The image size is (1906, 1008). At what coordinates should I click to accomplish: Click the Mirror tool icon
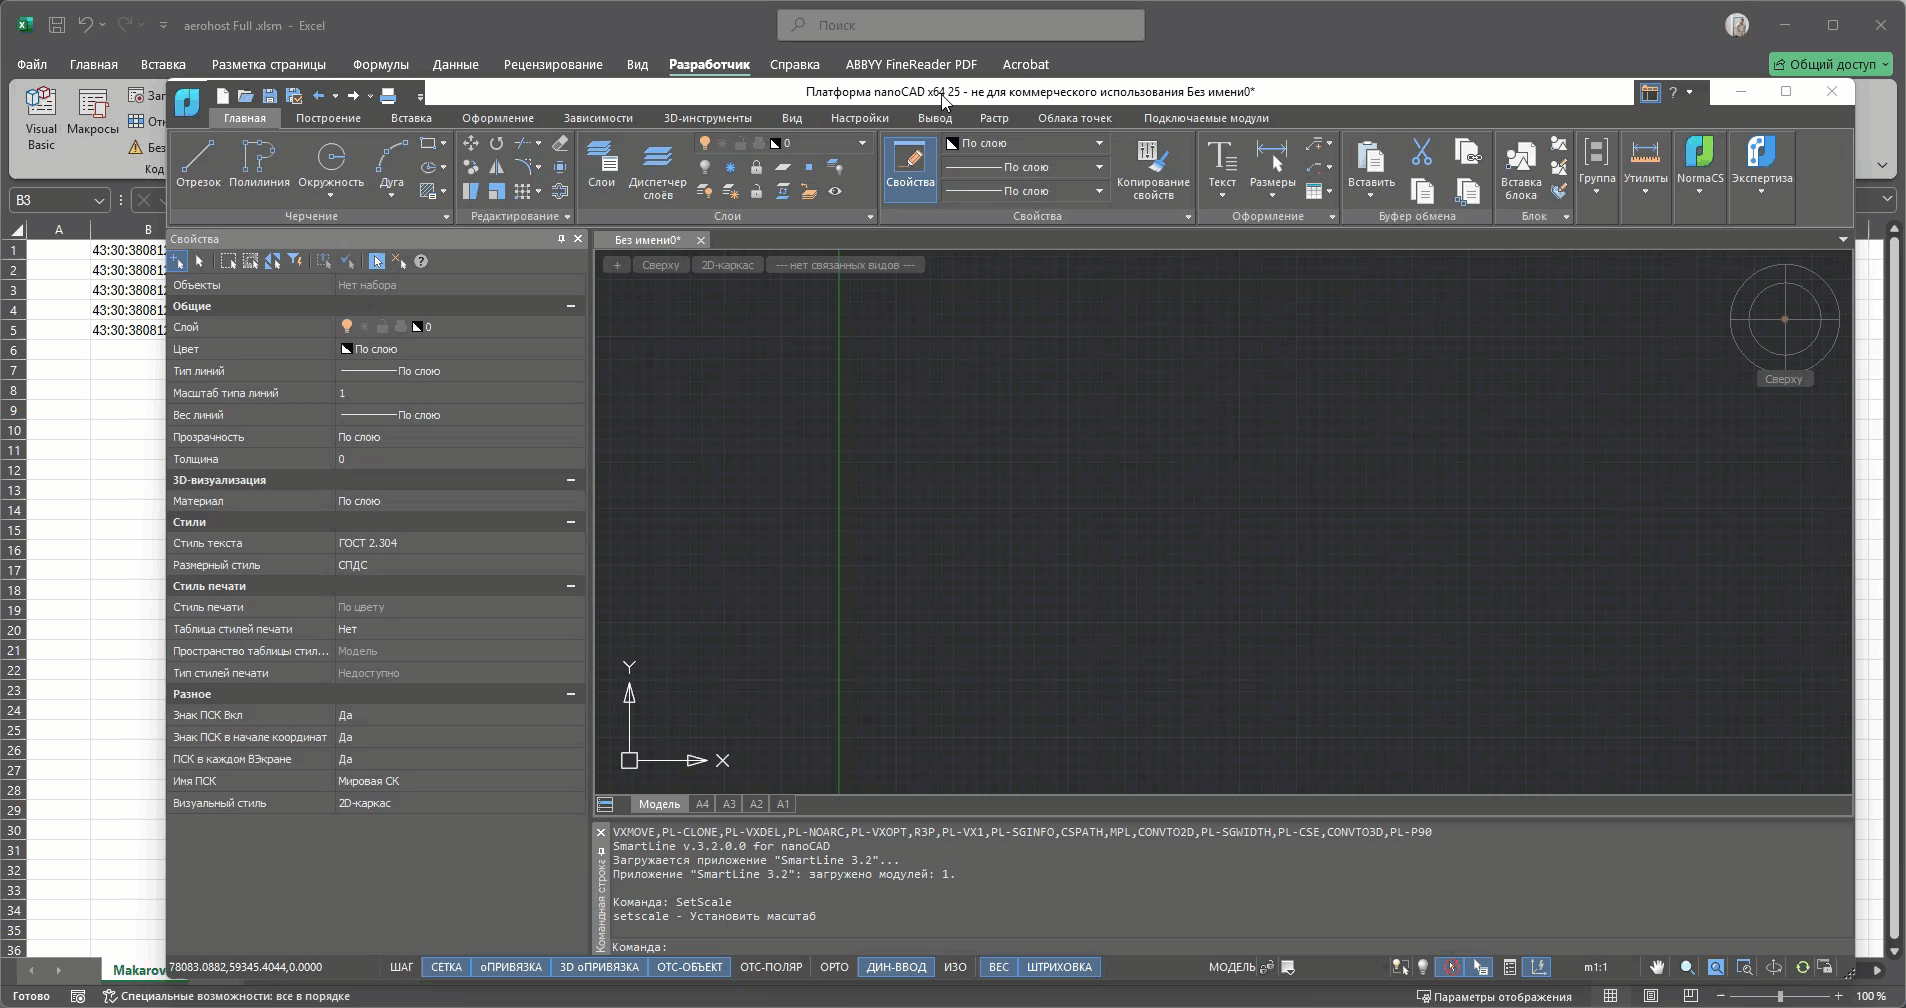point(496,167)
